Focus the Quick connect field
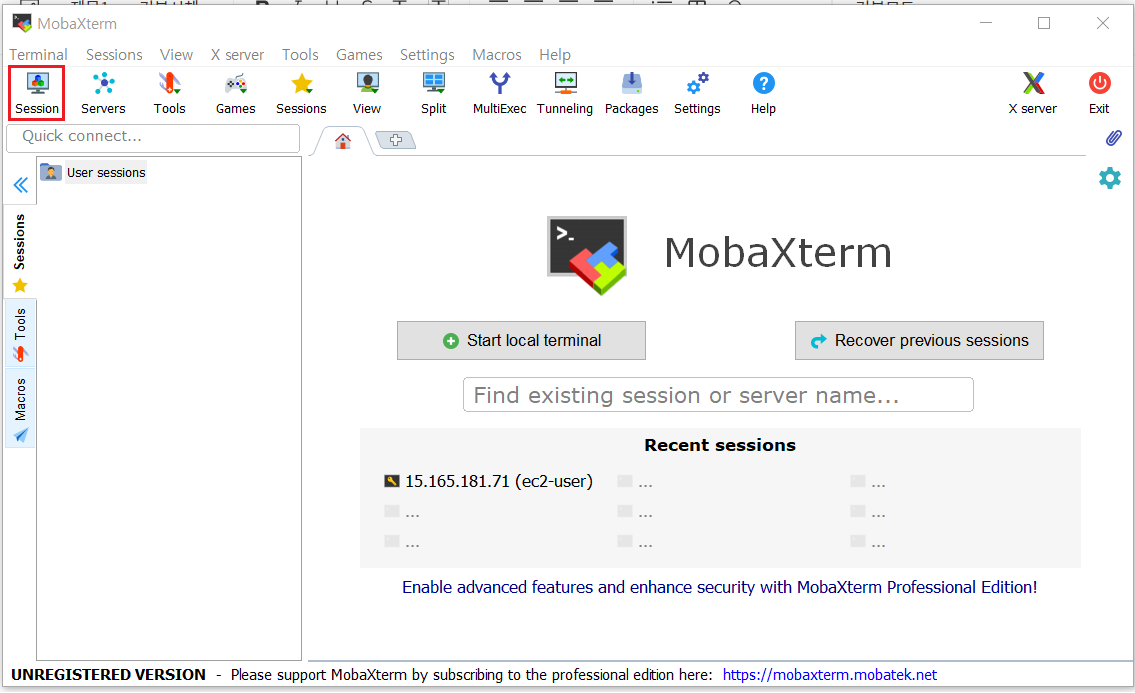1135x693 pixels. 153,138
